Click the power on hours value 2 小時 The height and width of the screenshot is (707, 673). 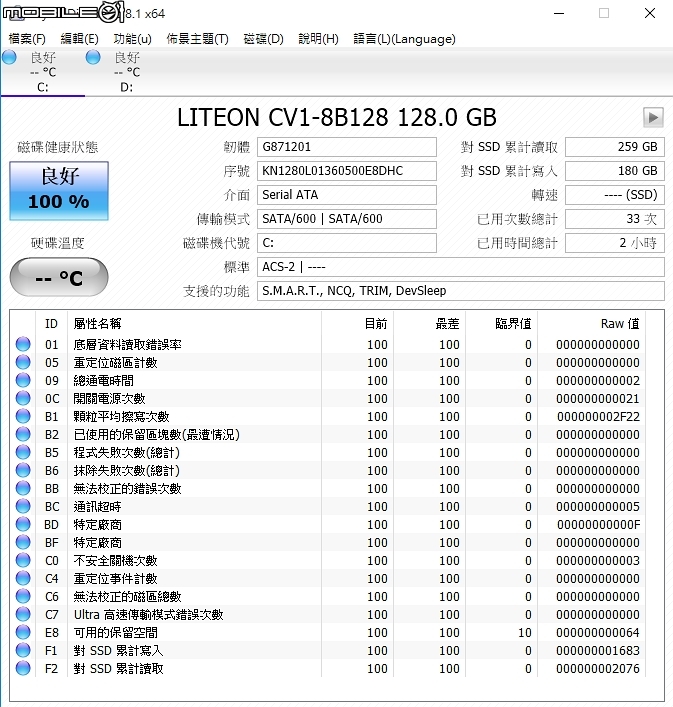[615, 243]
